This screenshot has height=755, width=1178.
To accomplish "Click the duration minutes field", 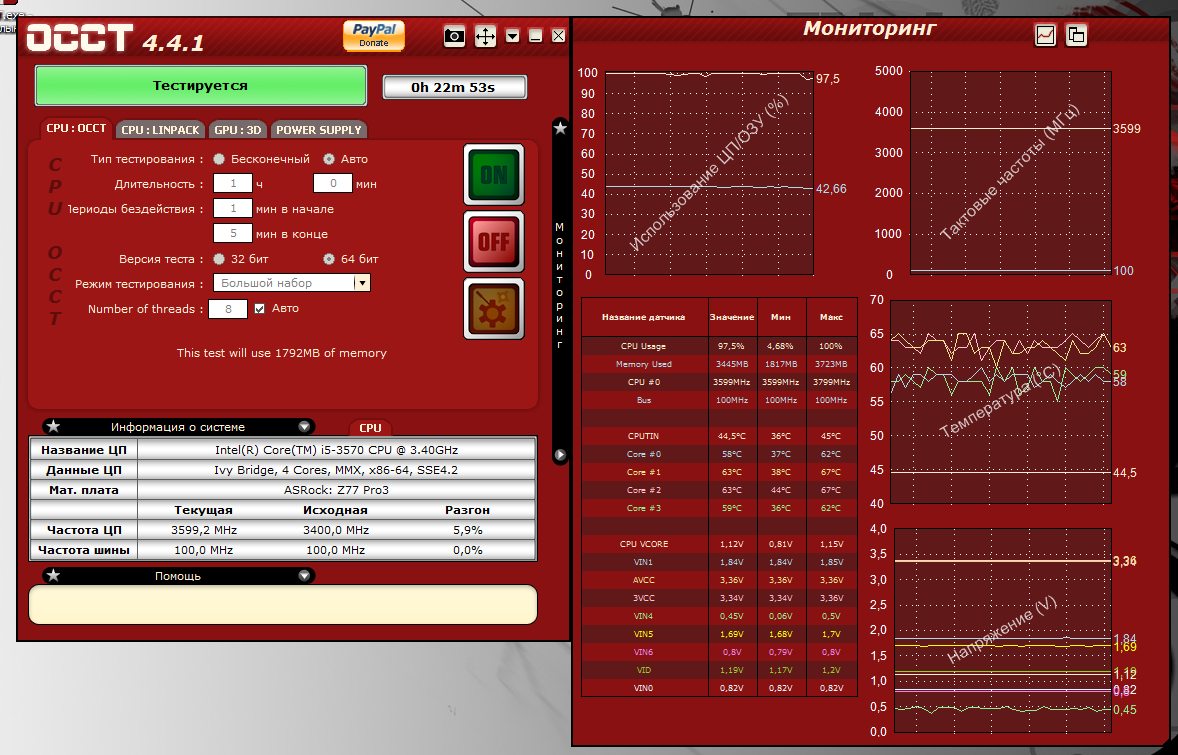I will (333, 183).
